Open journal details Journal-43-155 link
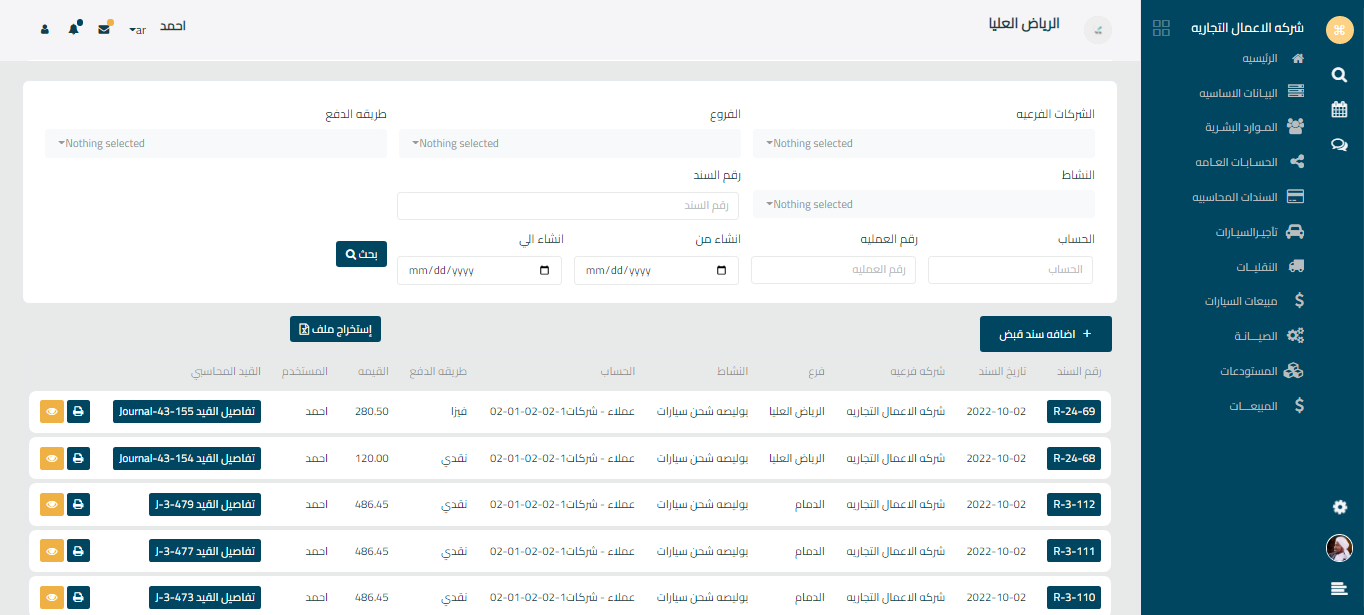The width and height of the screenshot is (1364, 615). 186,411
